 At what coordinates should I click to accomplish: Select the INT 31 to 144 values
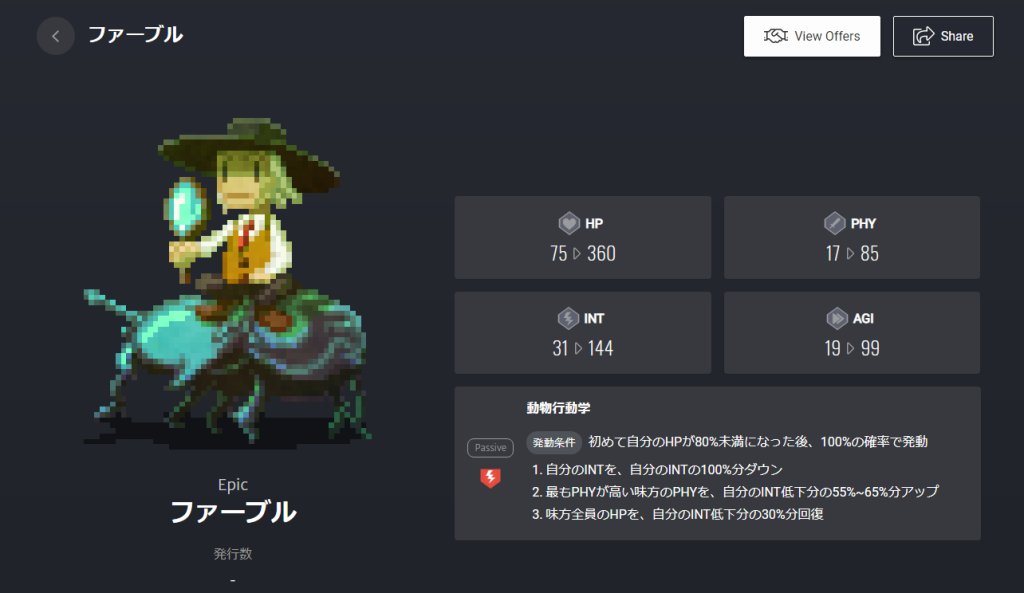[x=583, y=348]
